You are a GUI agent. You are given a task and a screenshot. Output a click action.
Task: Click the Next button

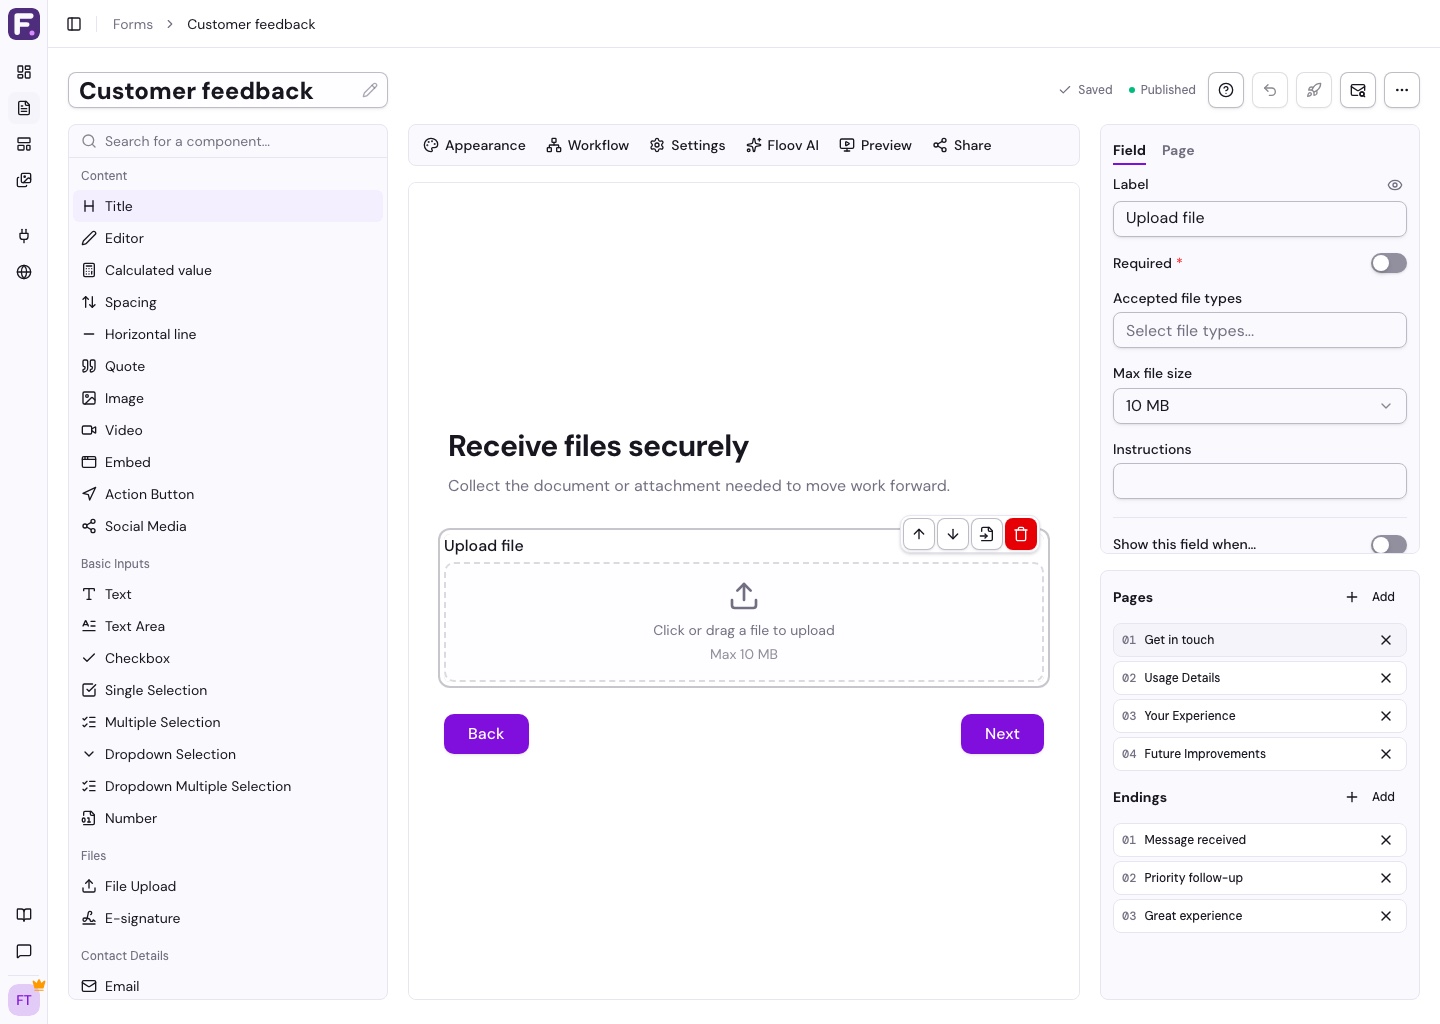coord(1002,734)
